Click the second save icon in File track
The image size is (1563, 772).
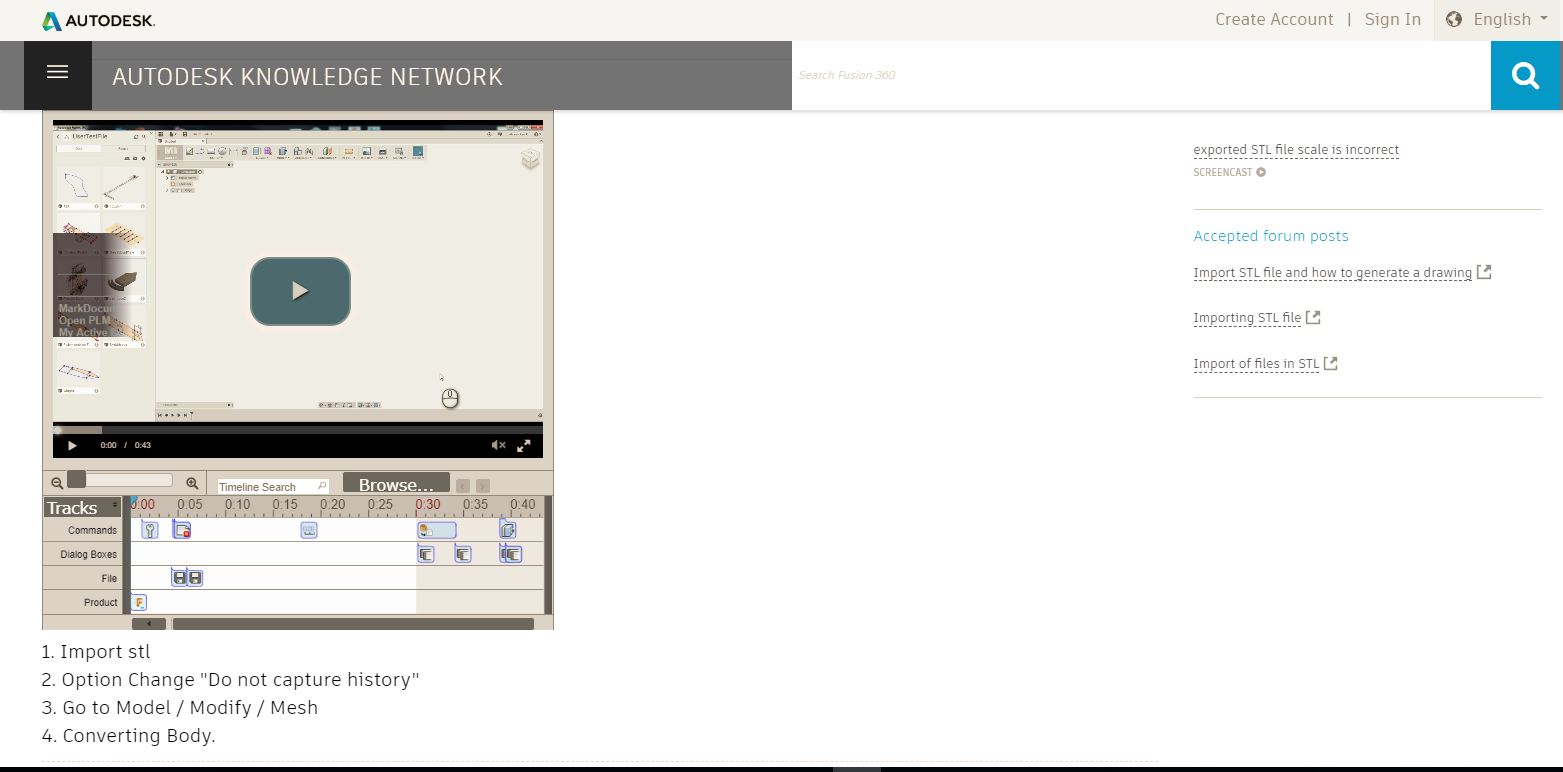tap(195, 578)
